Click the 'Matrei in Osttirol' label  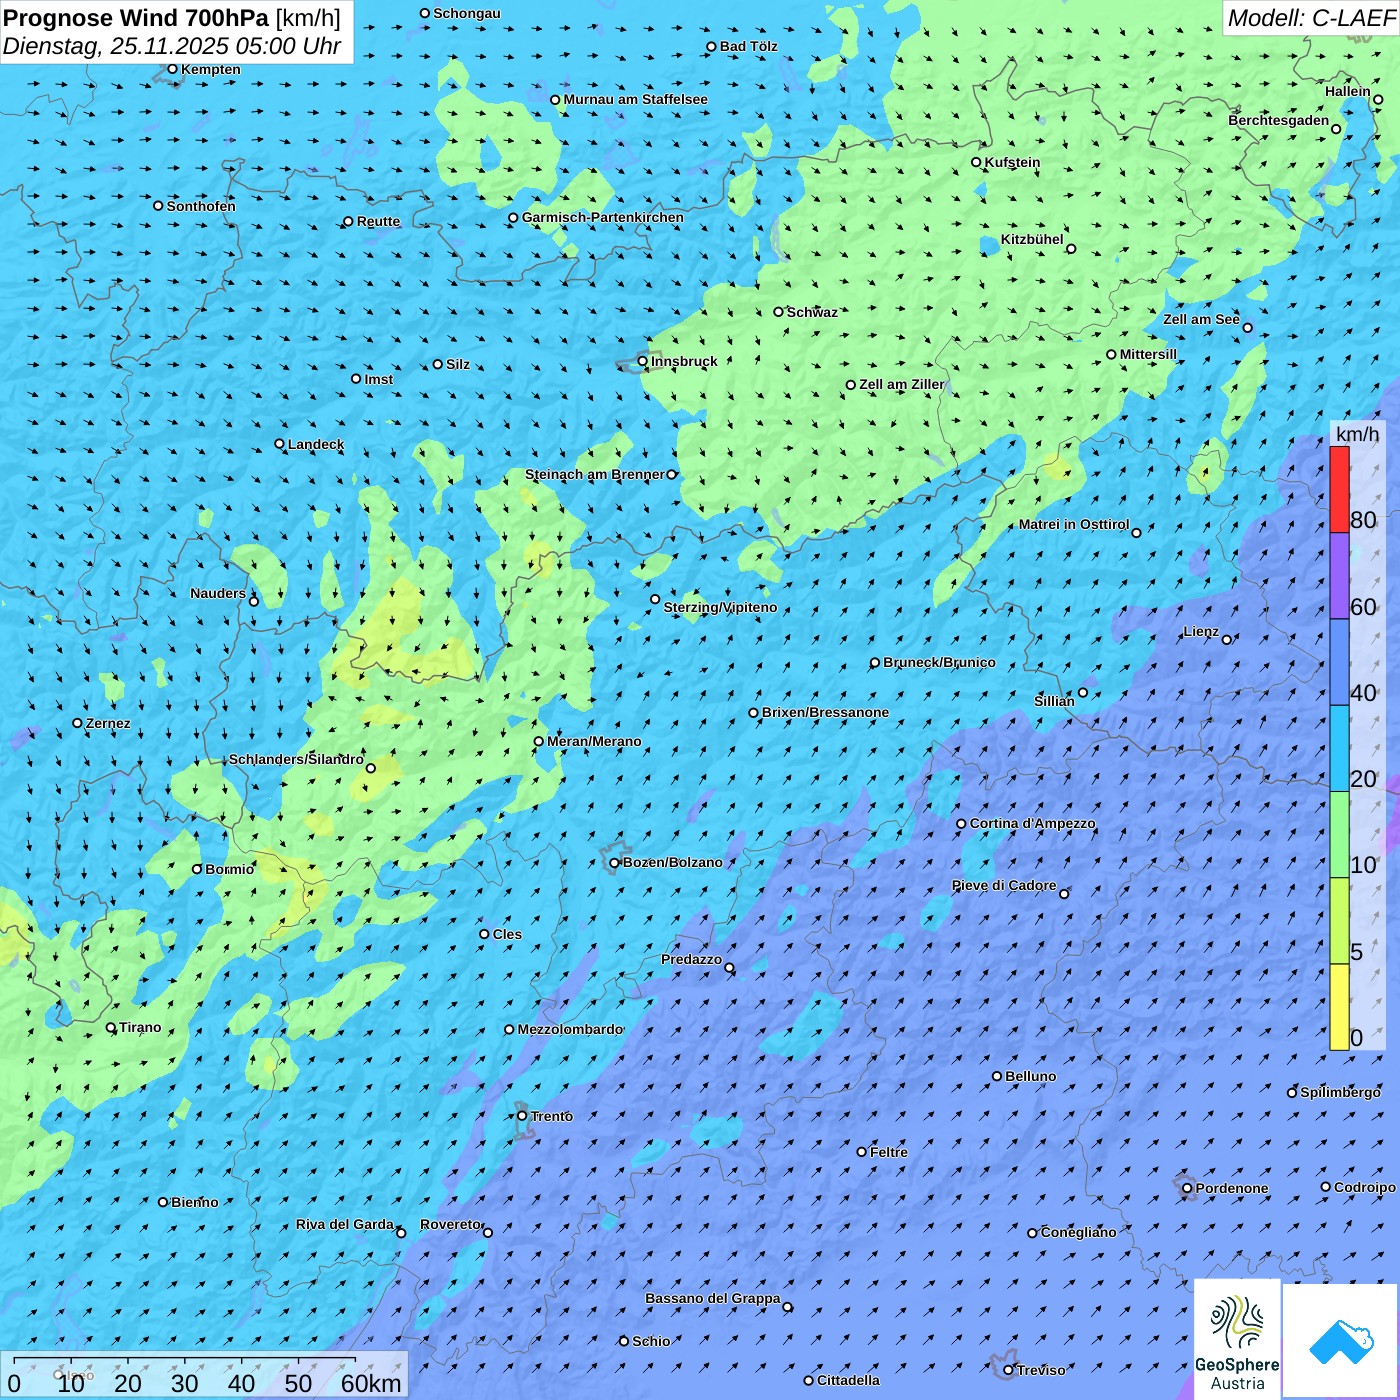coord(1074,524)
